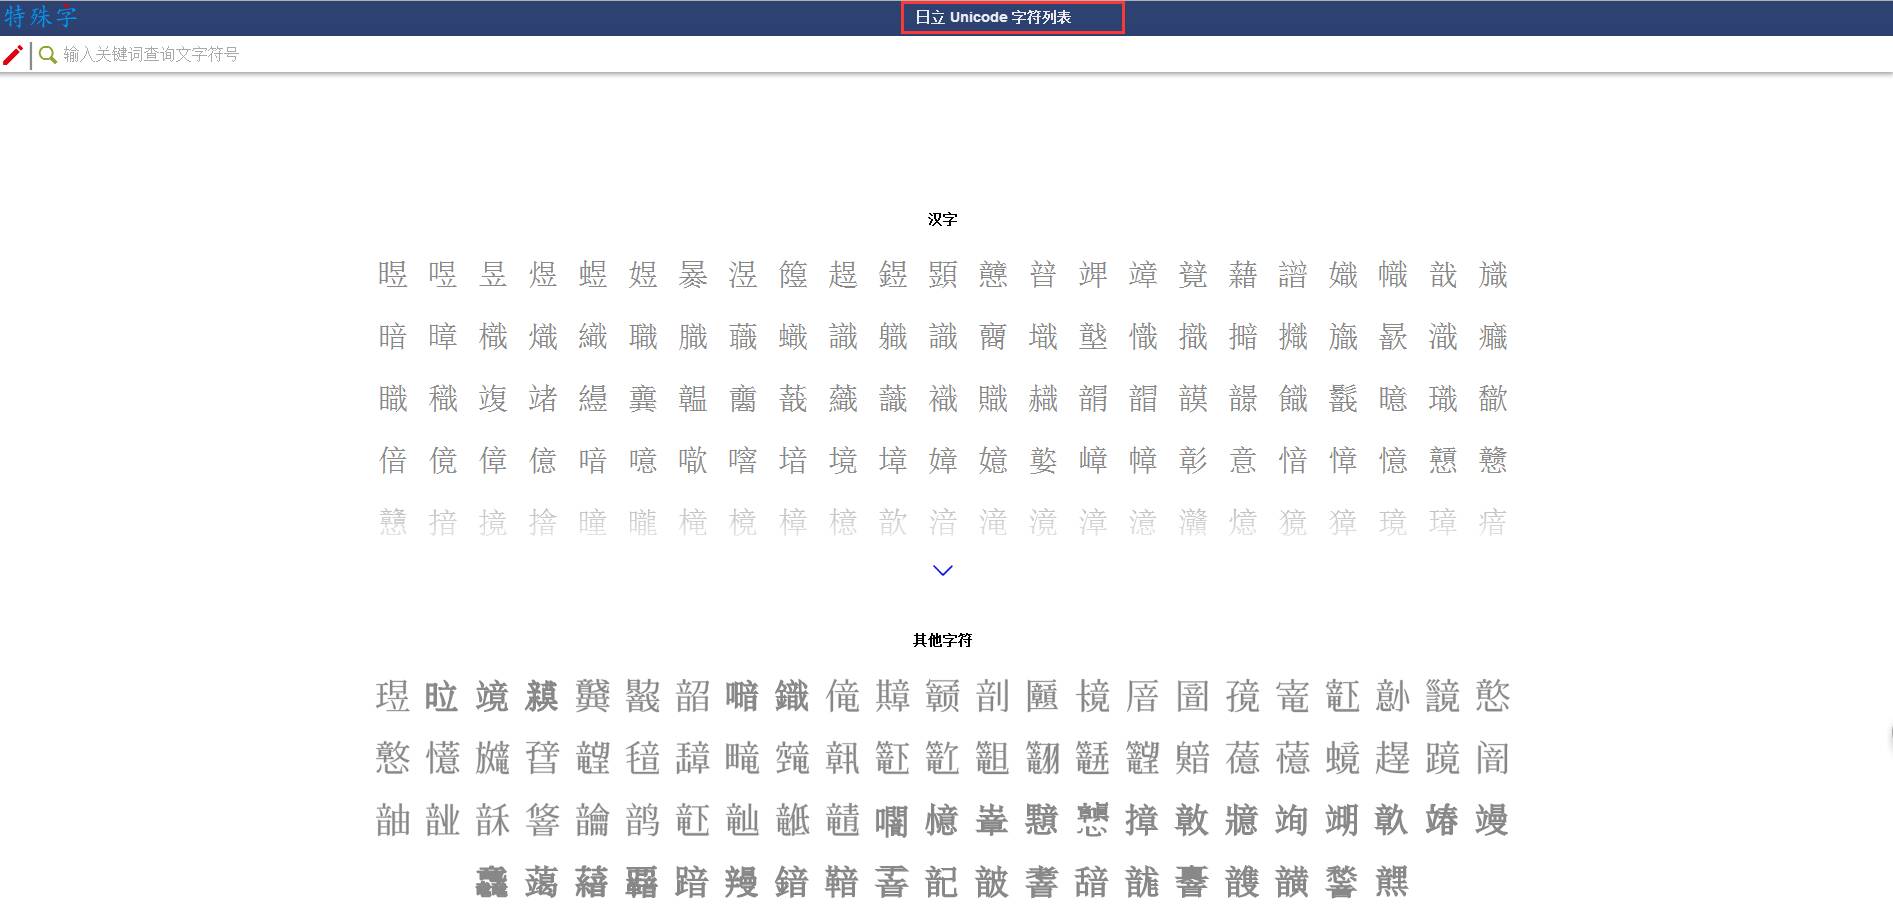The height and width of the screenshot is (911, 1893).
Task: Pick the character 職 from the 汉字 list
Action: pyautogui.click(x=643, y=337)
